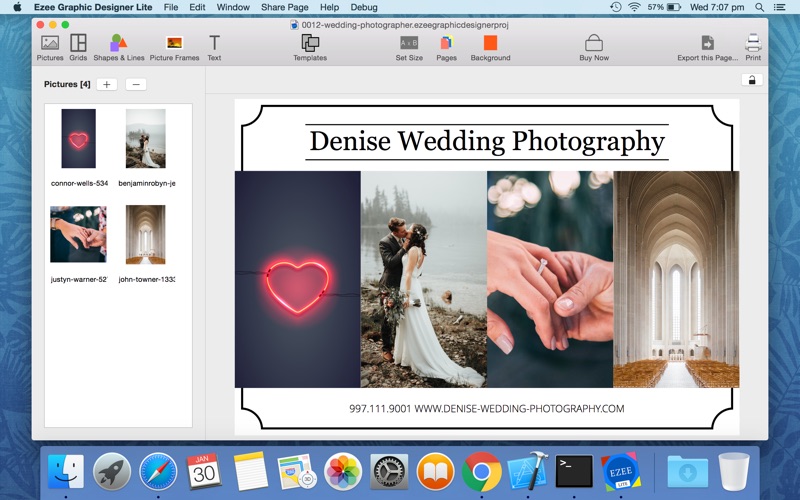Pick the orange Background color
Image resolution: width=800 pixels, height=500 pixels.
pos(490,44)
